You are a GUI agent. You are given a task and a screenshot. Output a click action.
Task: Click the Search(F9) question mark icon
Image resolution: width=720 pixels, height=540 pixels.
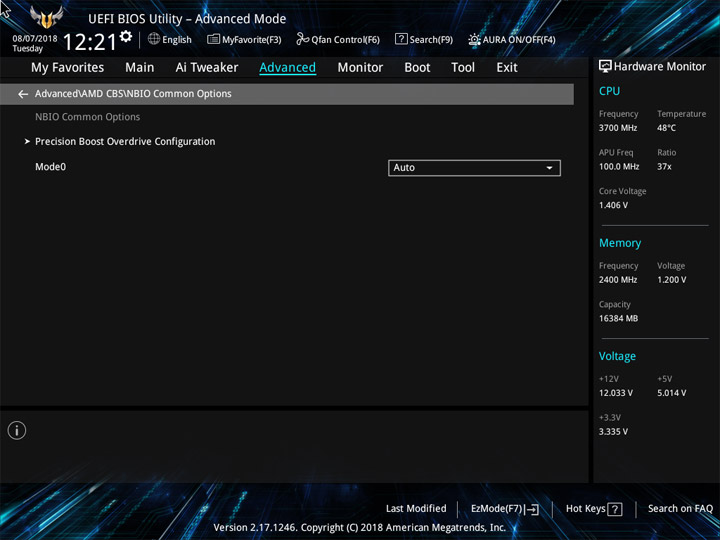401,39
